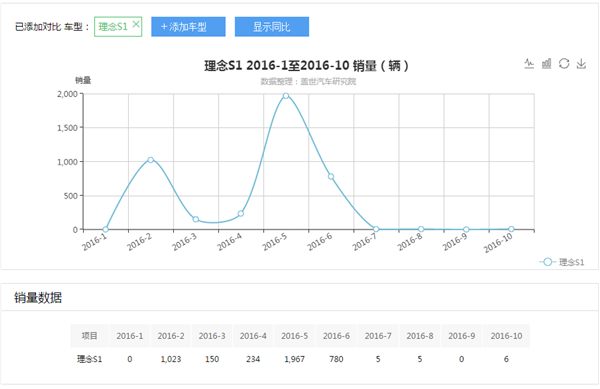The height and width of the screenshot is (389, 600).
Task: Toggle 理念S1 legend series visibility
Action: (x=562, y=262)
